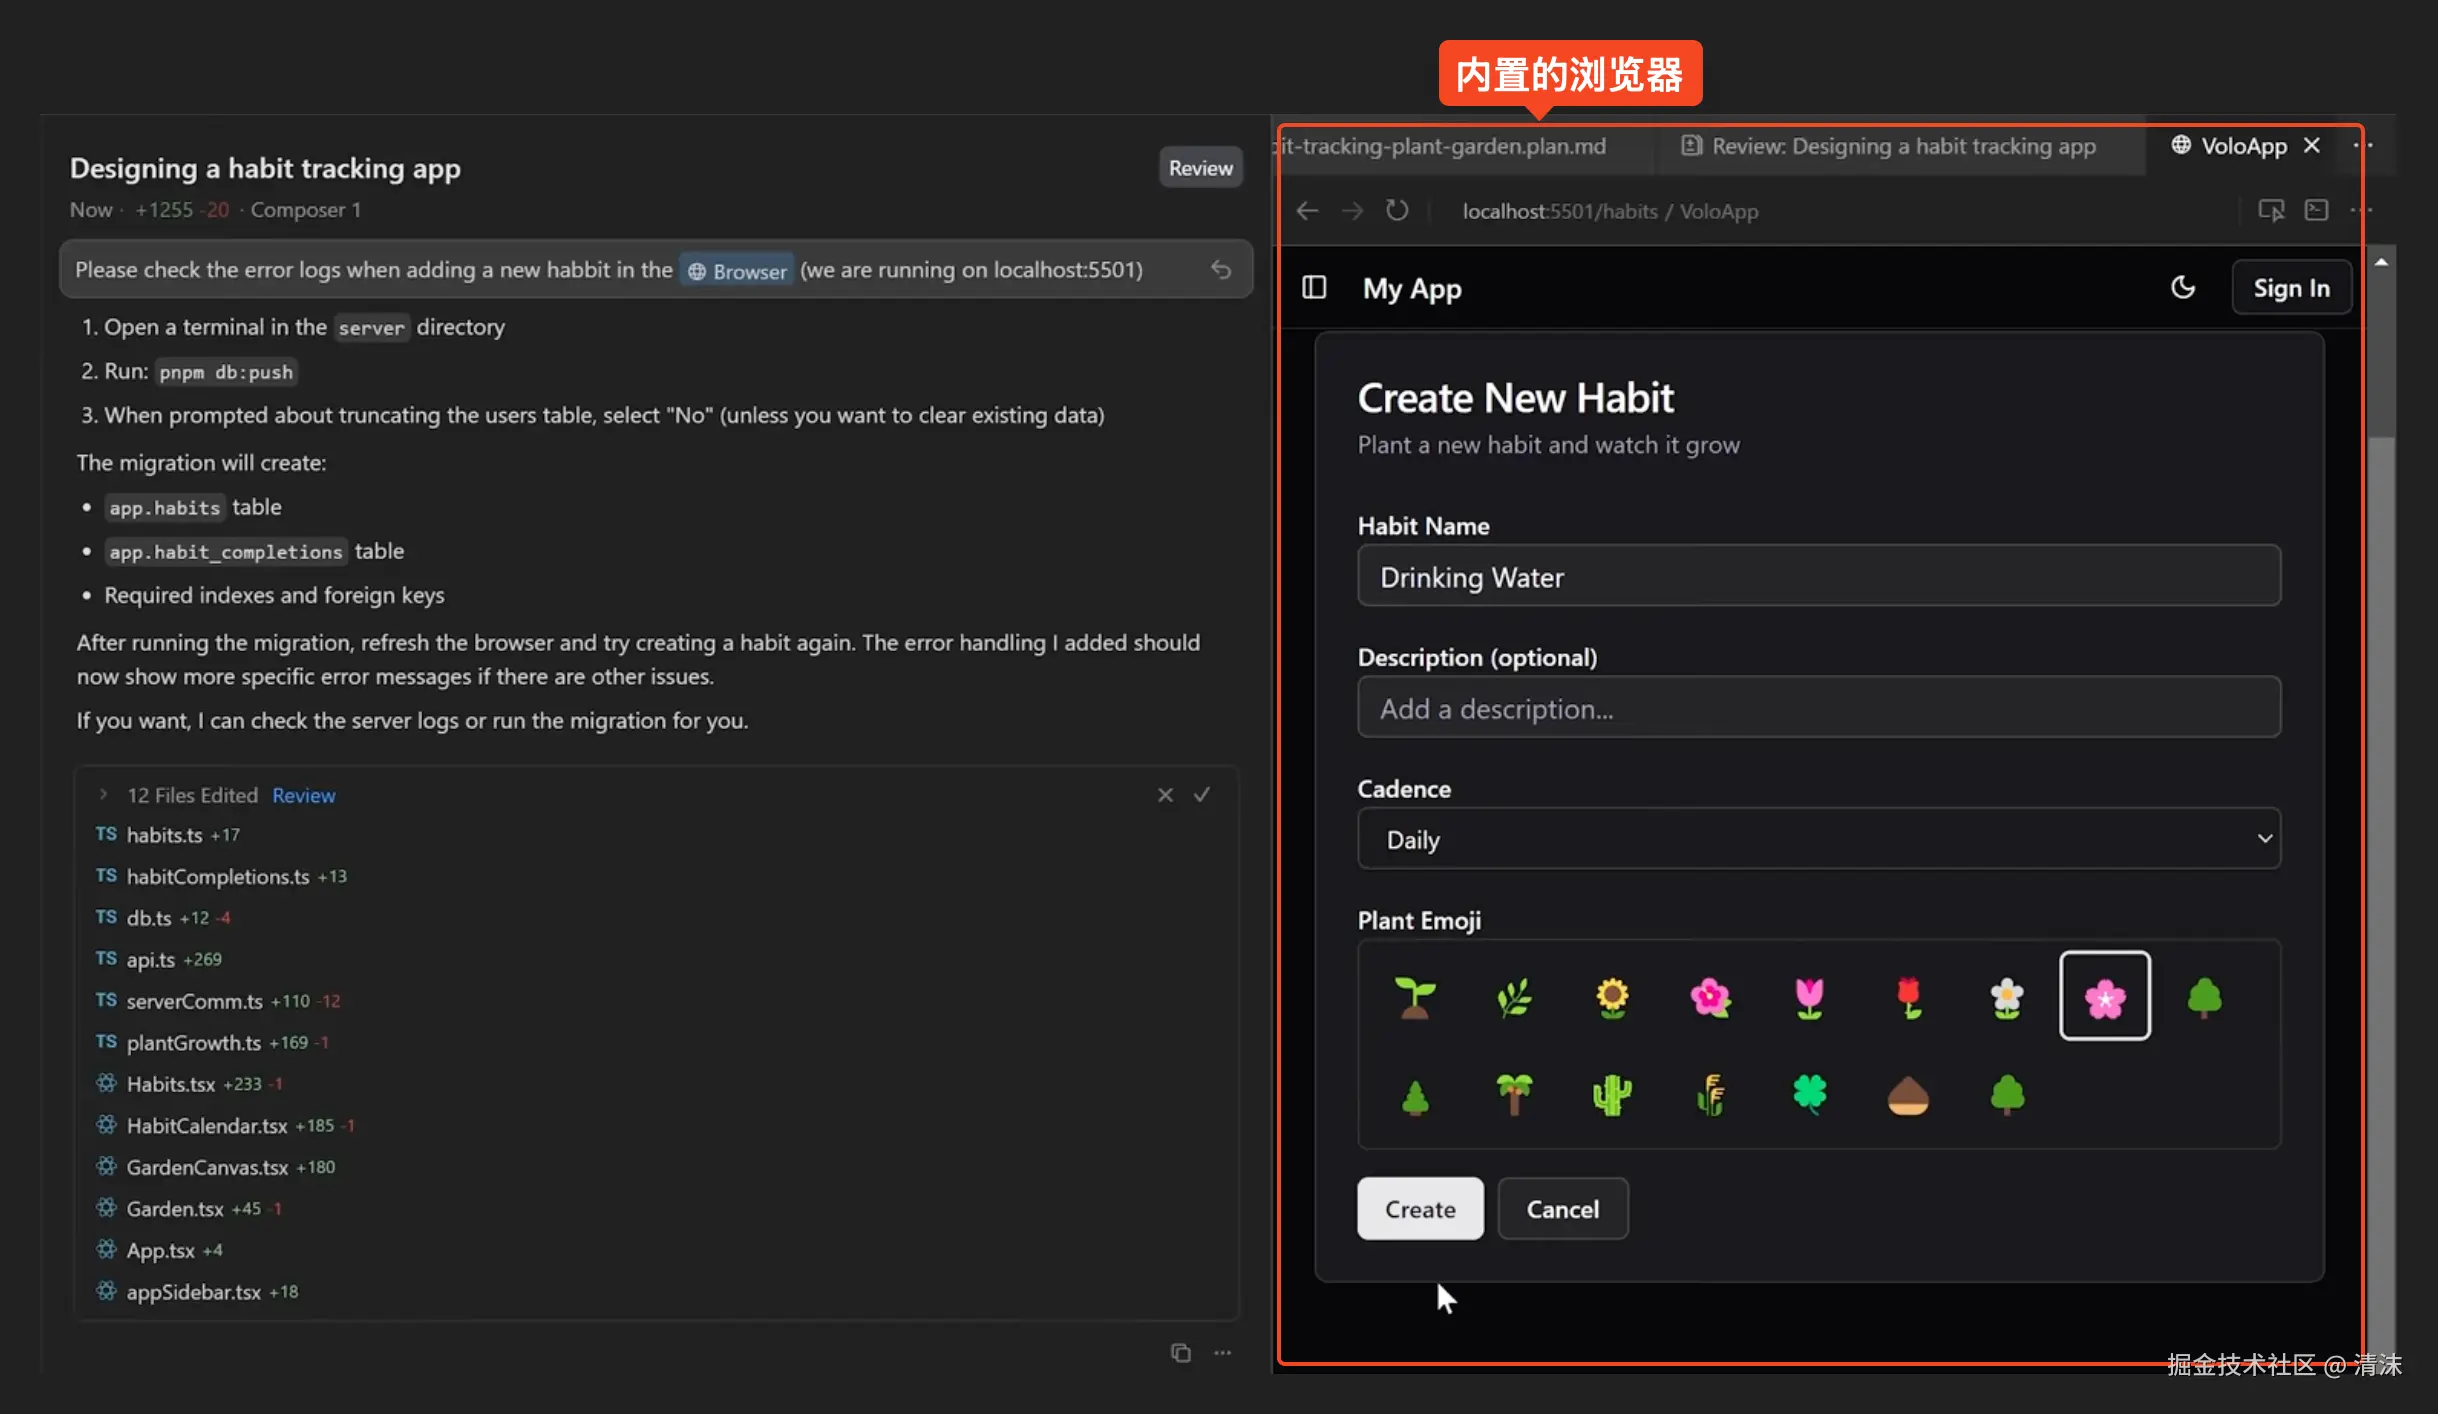Toggle dark mode moon icon
This screenshot has width=2438, height=1414.
[2183, 288]
